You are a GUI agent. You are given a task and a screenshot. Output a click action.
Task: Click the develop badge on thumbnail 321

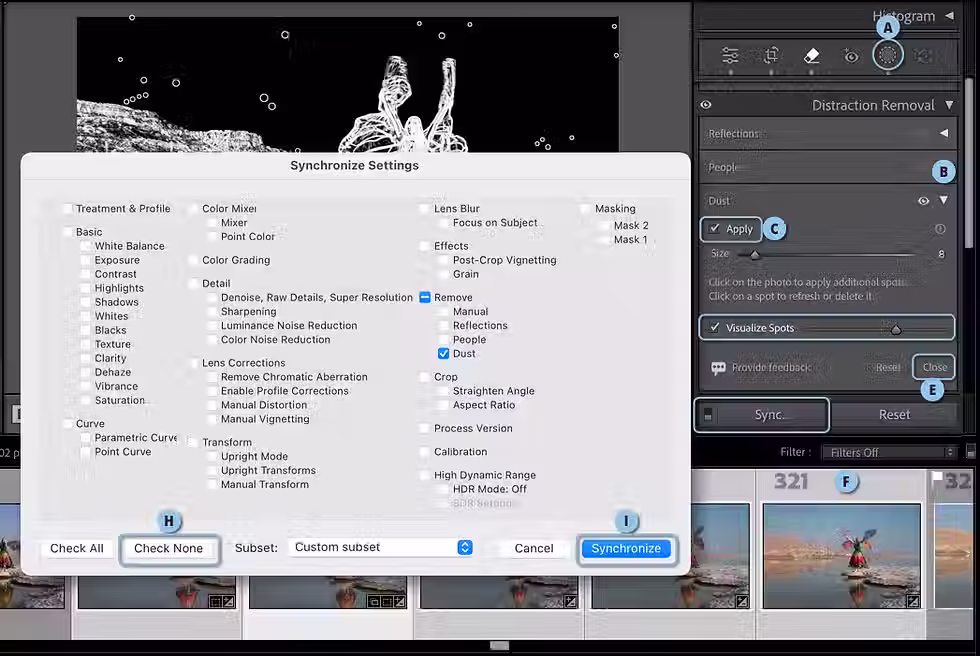(913, 602)
